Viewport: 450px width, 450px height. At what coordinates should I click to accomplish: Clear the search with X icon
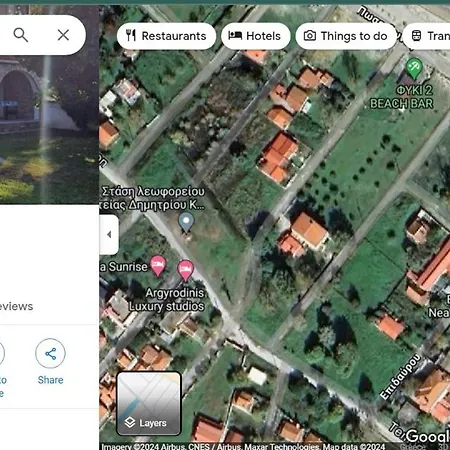click(63, 35)
